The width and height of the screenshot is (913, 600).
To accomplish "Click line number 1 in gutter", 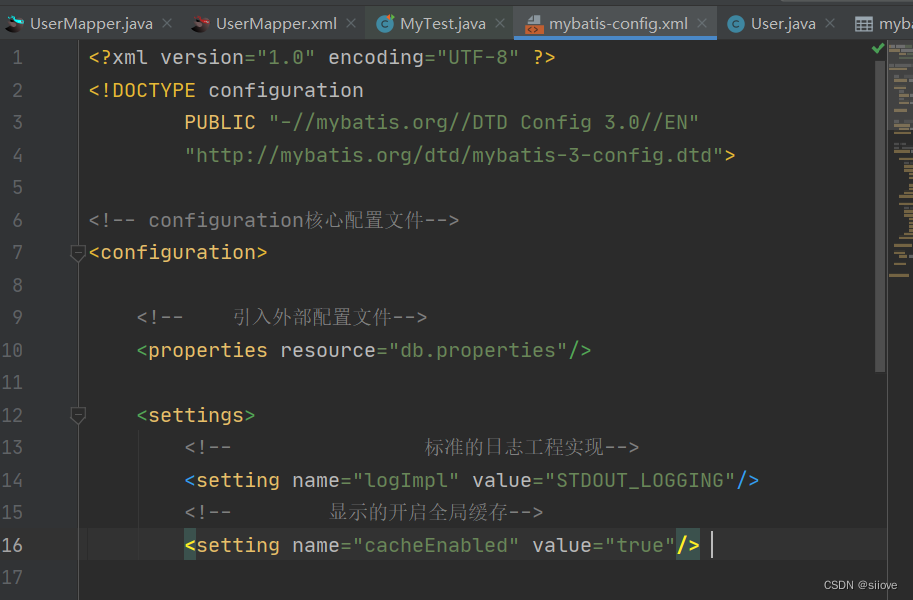I will click(17, 58).
